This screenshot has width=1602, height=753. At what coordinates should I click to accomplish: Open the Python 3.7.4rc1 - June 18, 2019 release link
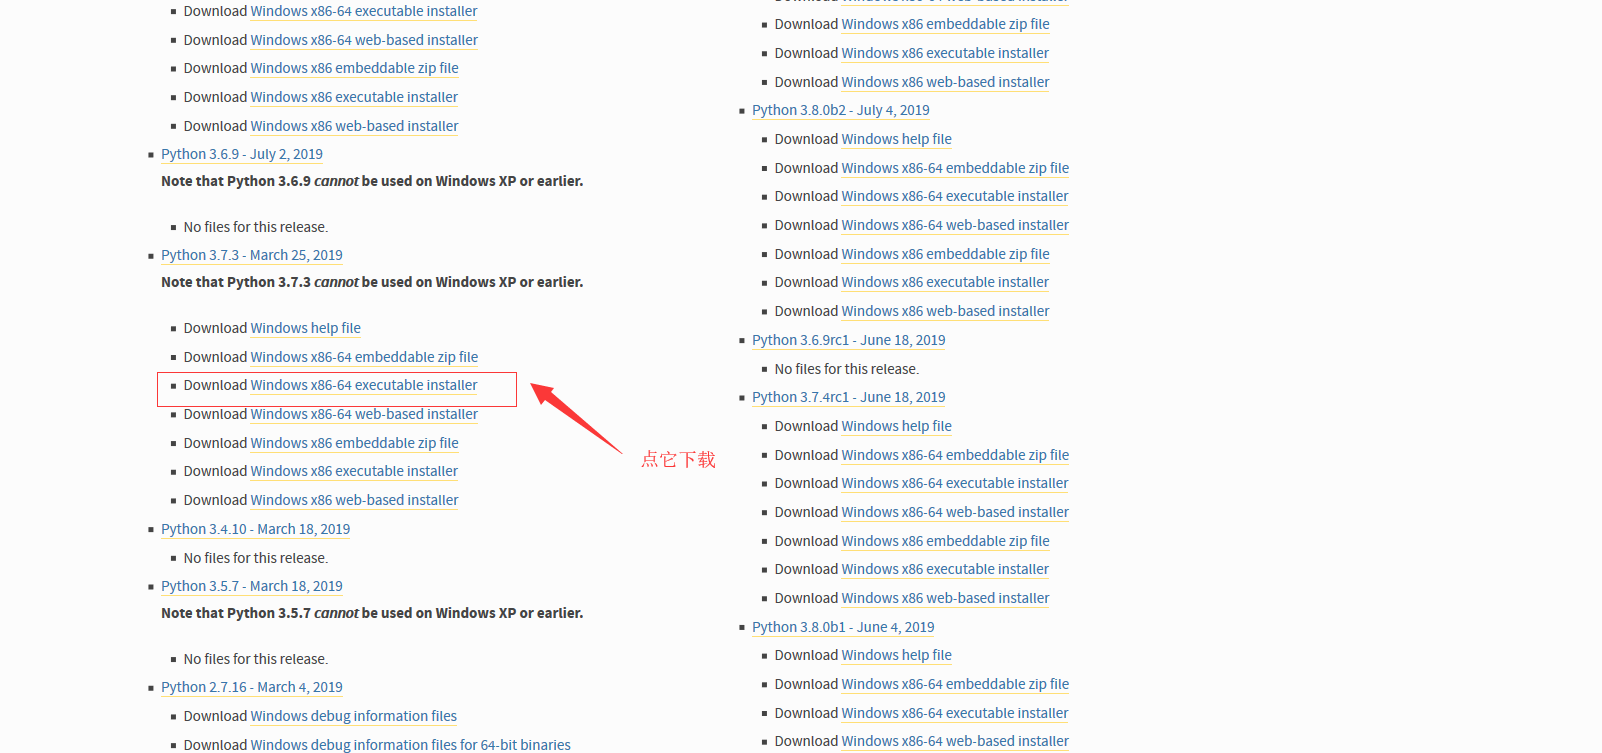(x=849, y=397)
